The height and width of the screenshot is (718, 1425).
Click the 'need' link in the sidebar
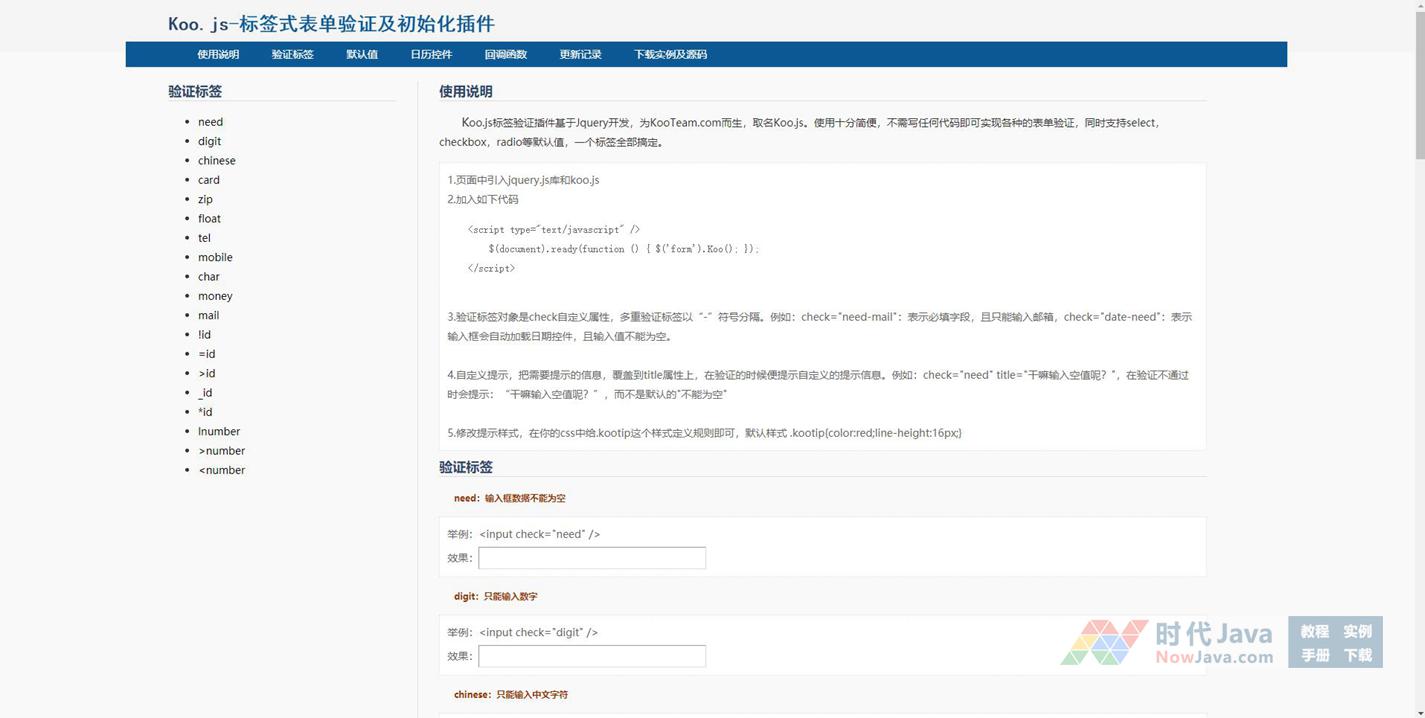click(210, 122)
